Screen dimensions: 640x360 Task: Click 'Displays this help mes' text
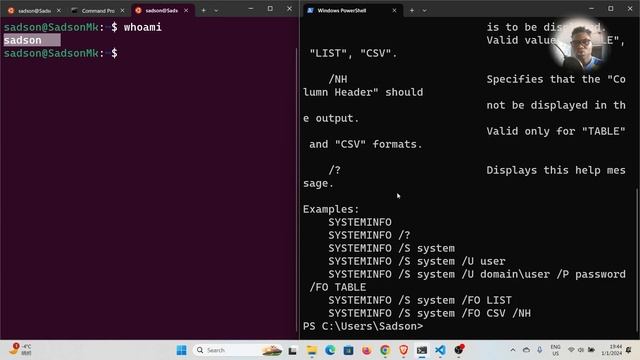click(556, 170)
